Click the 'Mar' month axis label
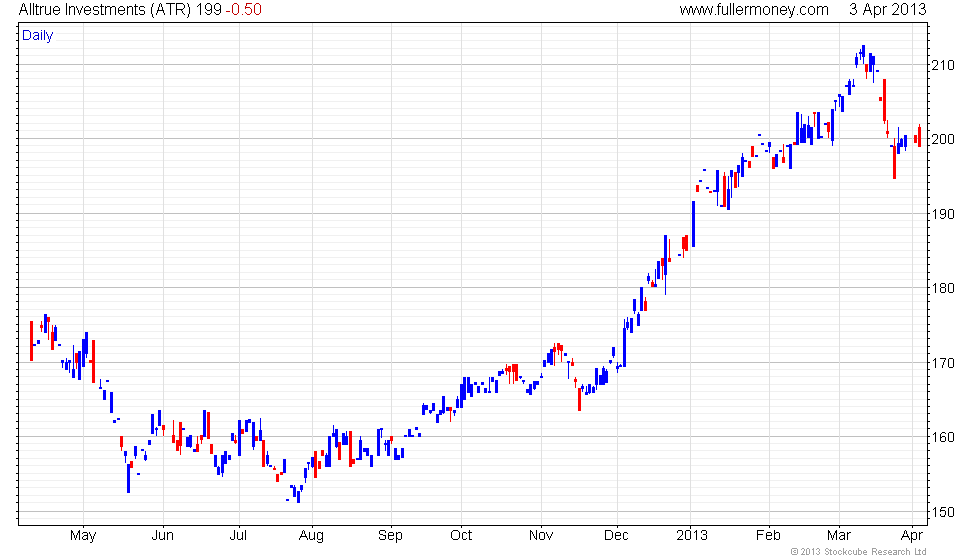 point(839,536)
